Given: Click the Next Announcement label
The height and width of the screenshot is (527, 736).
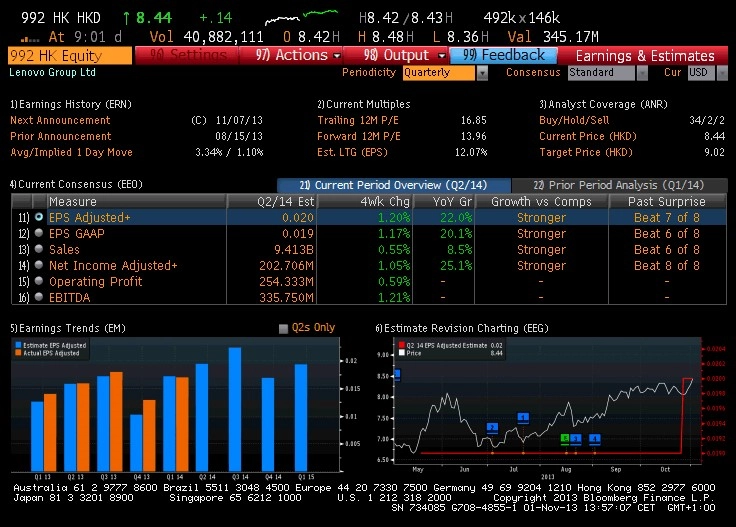Looking at the screenshot, I should click(60, 120).
